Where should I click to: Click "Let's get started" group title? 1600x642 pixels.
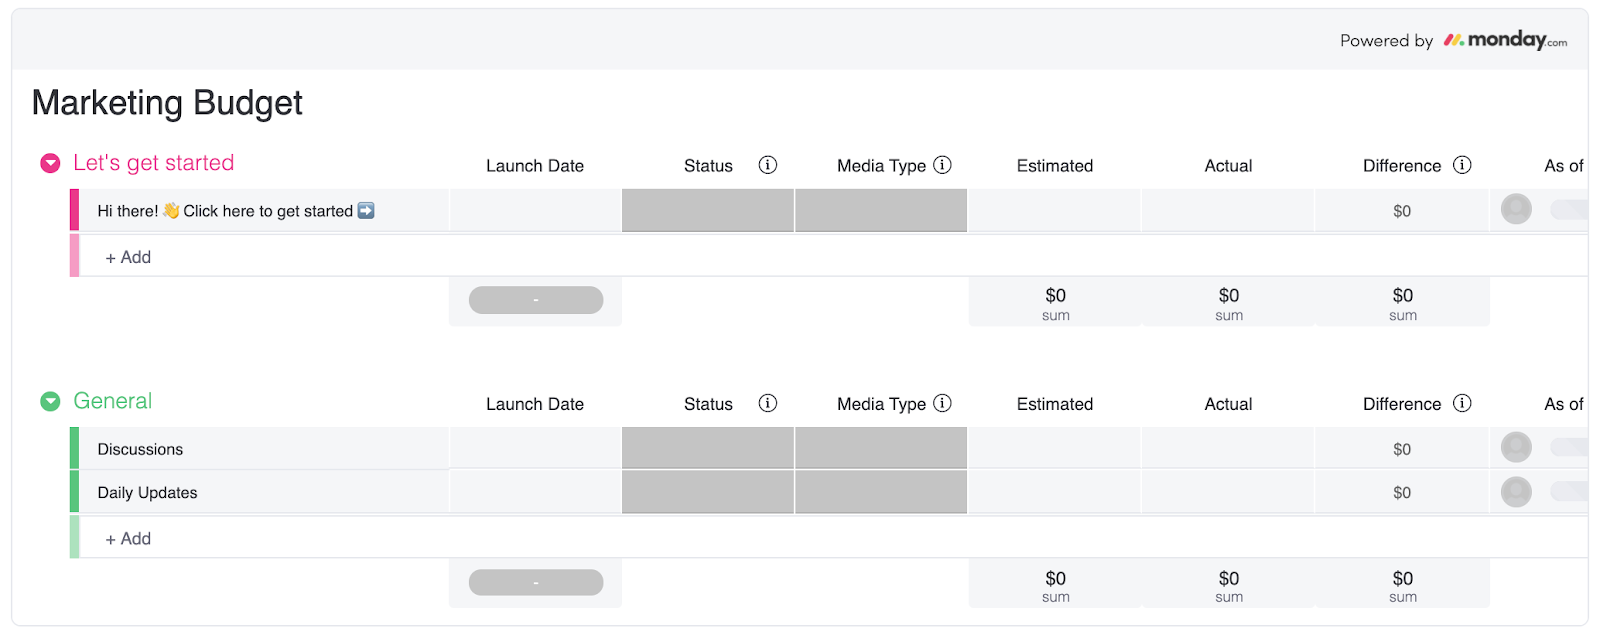pos(153,163)
